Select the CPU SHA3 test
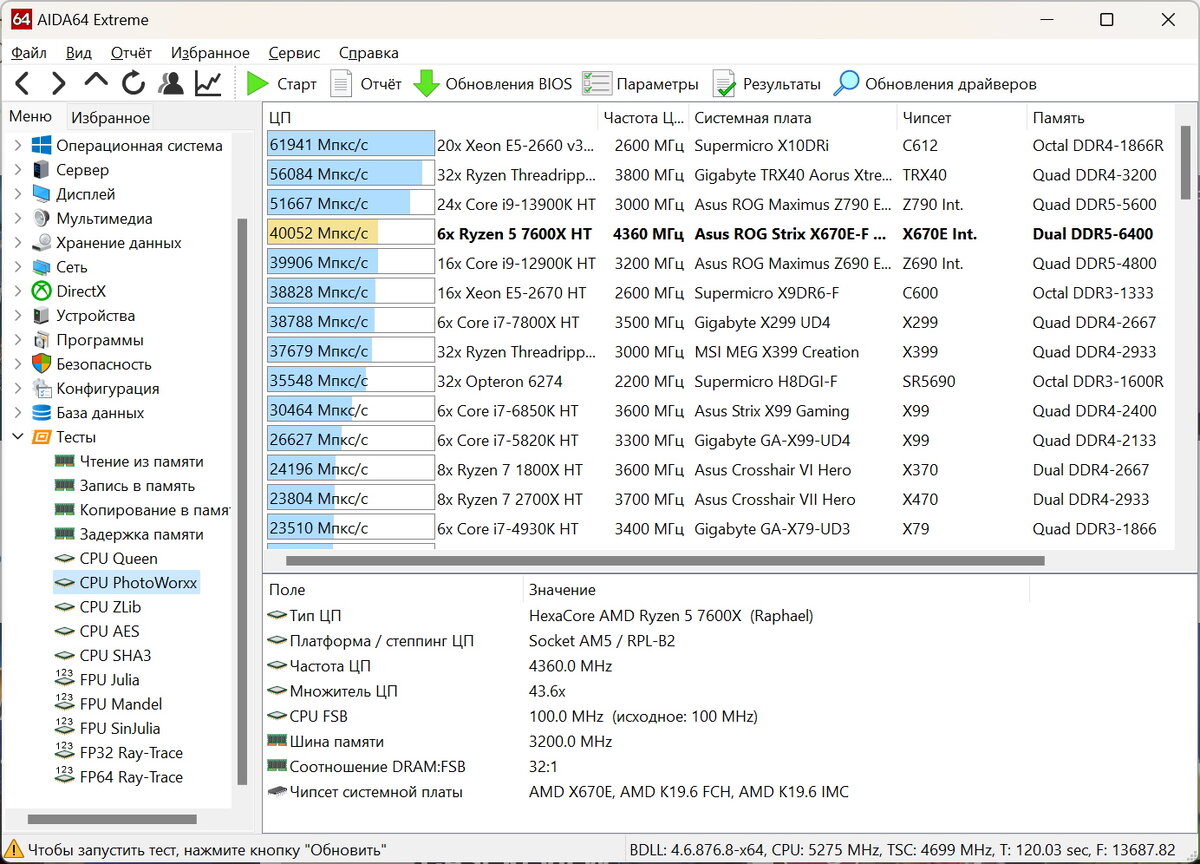The width and height of the screenshot is (1200, 864). coord(115,655)
